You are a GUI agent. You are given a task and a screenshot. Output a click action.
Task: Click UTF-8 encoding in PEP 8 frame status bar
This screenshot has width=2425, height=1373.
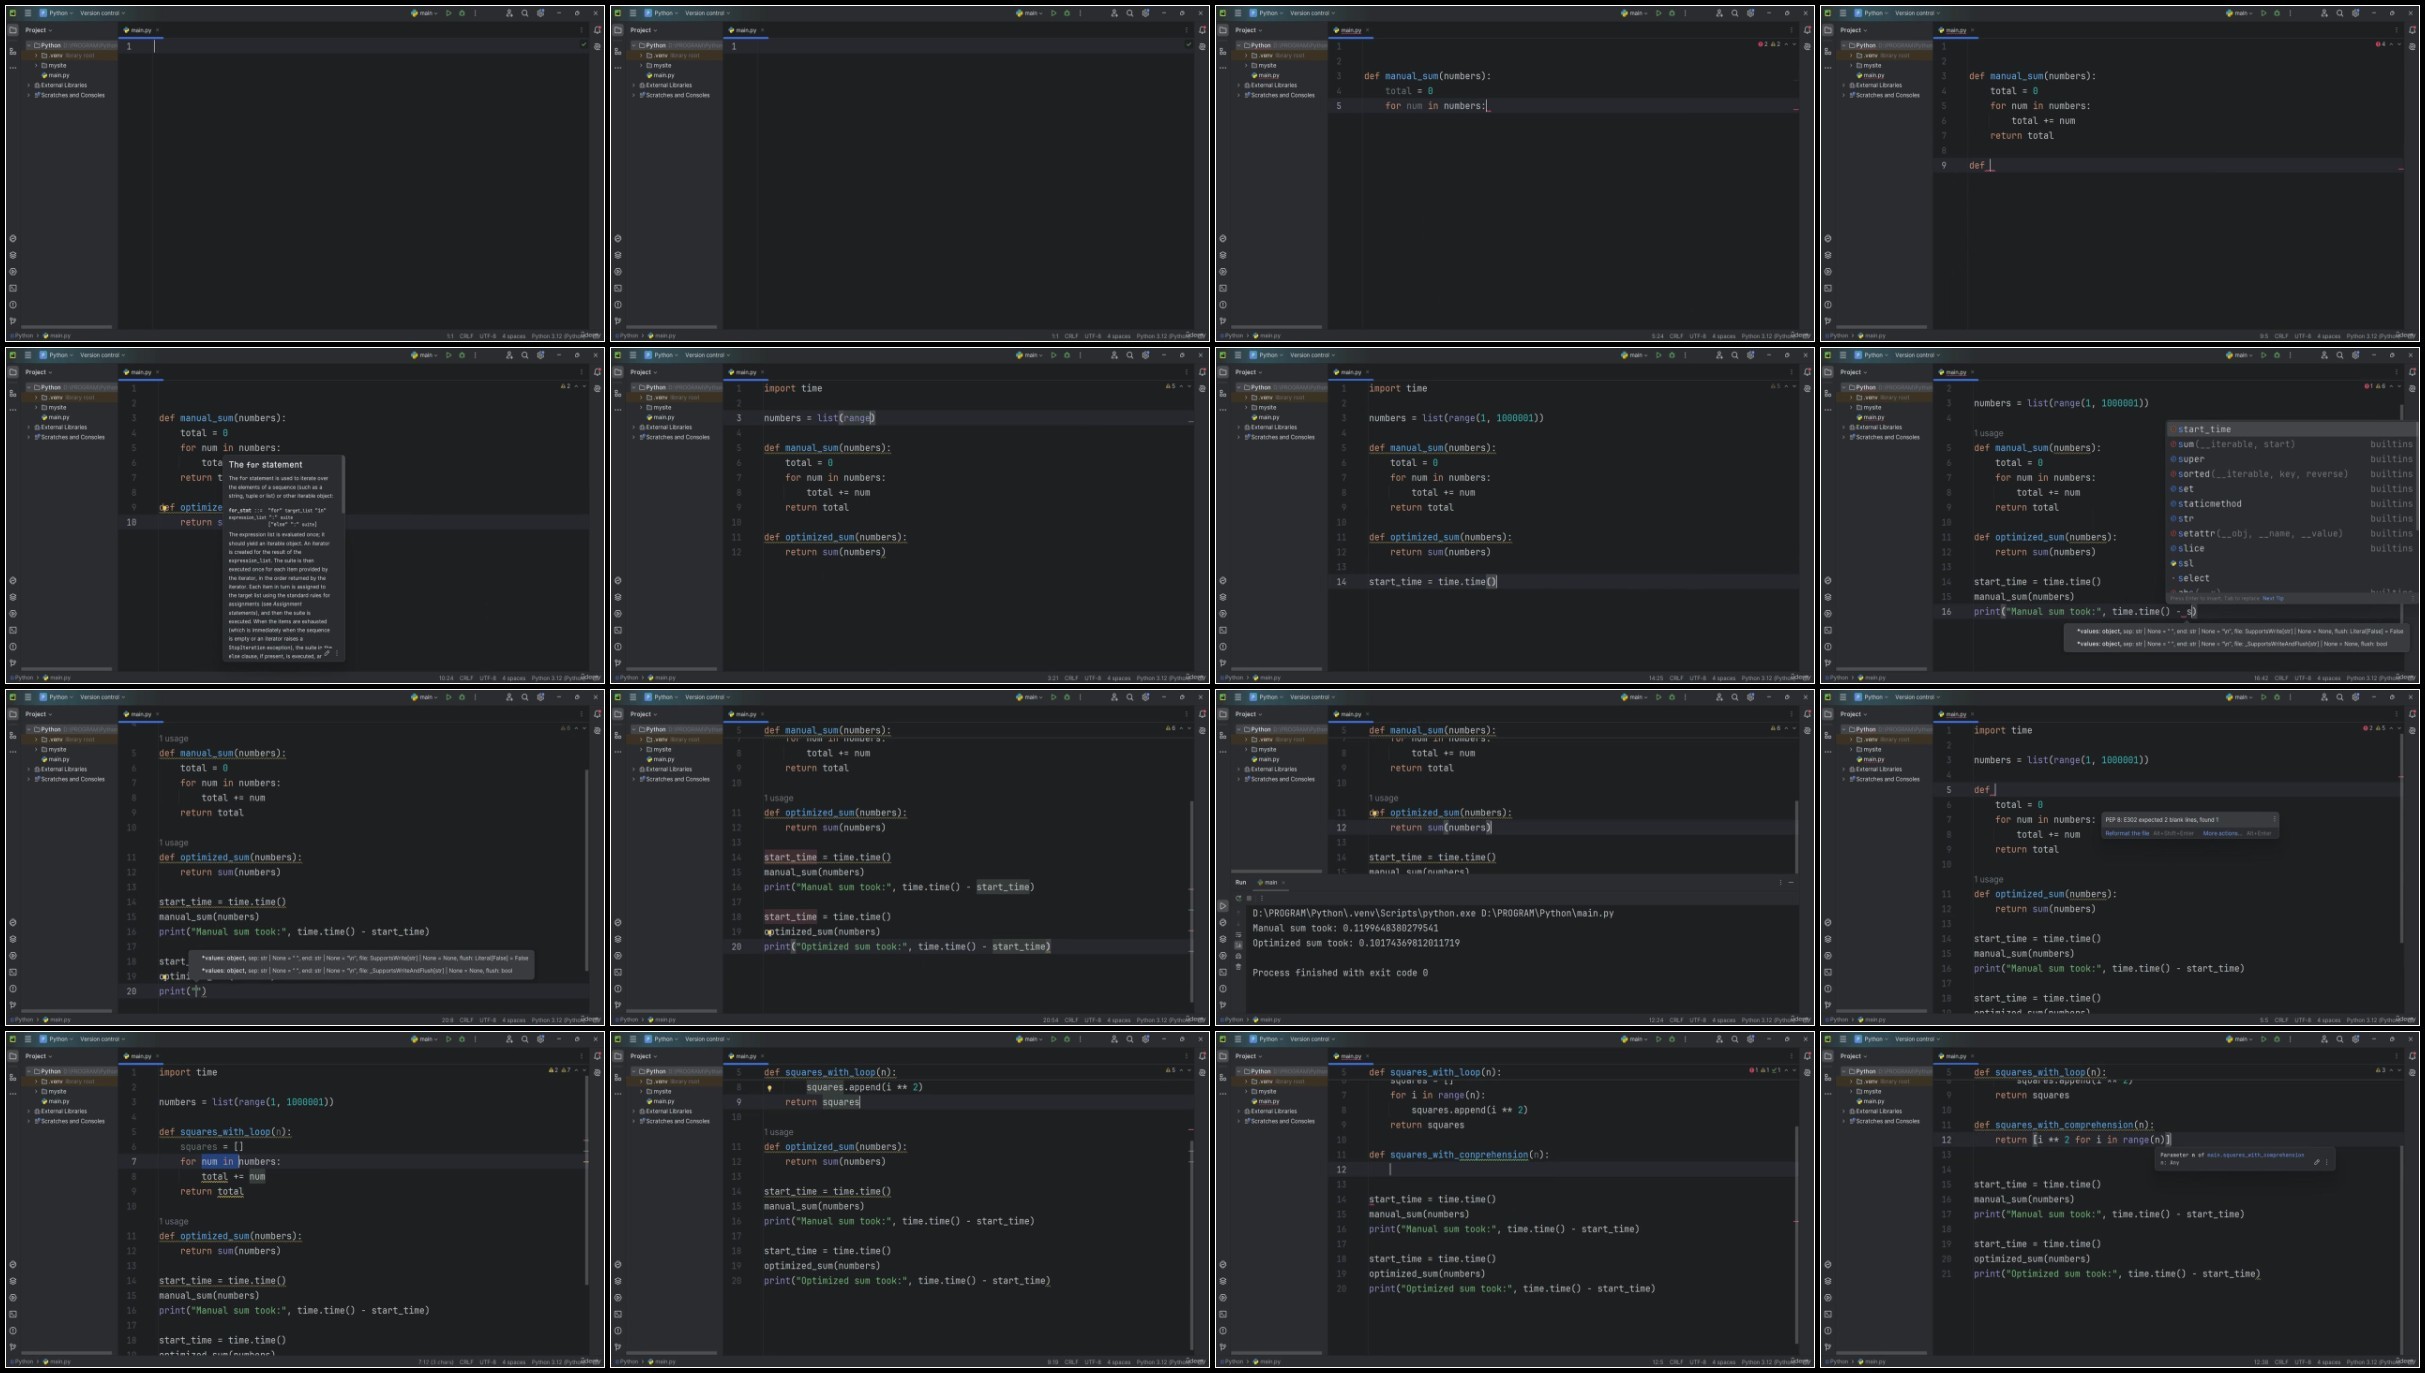(x=2303, y=1020)
